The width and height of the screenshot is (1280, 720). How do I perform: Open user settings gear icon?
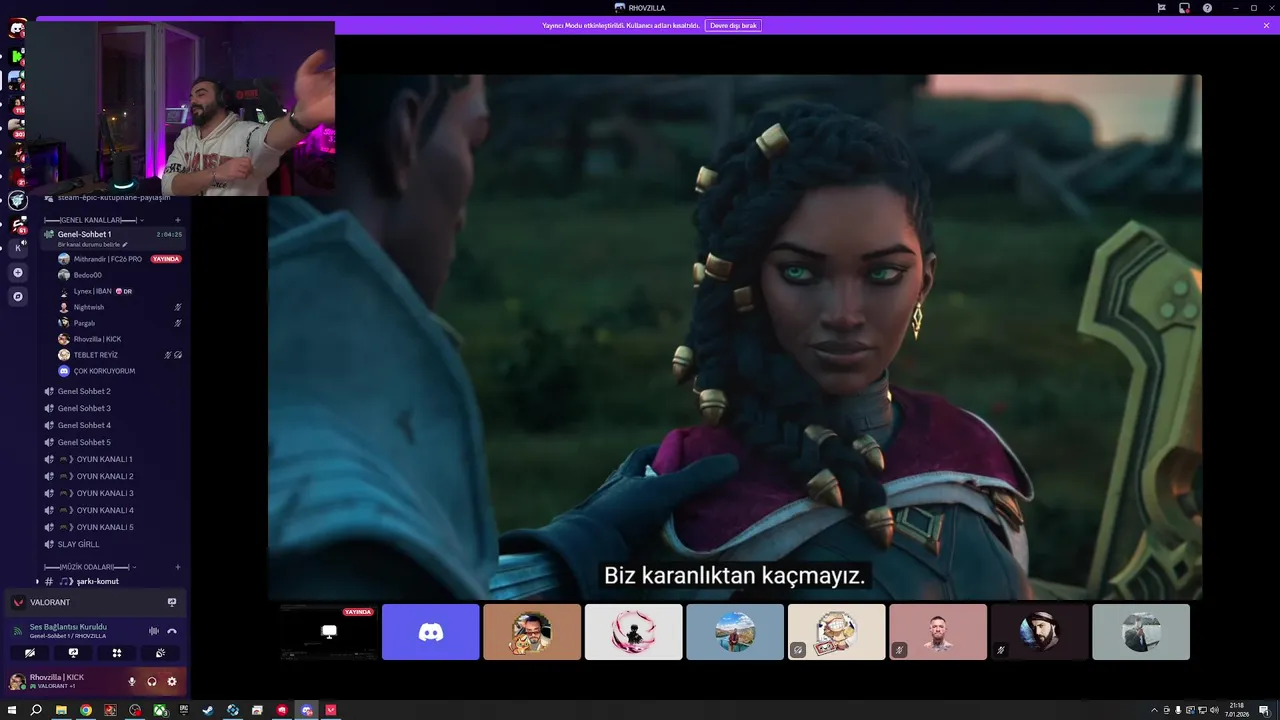coord(172,681)
